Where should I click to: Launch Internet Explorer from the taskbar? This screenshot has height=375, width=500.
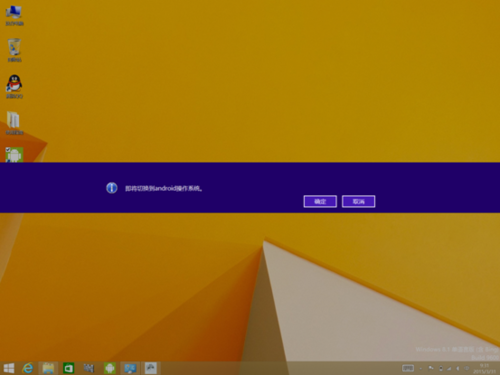[28, 368]
